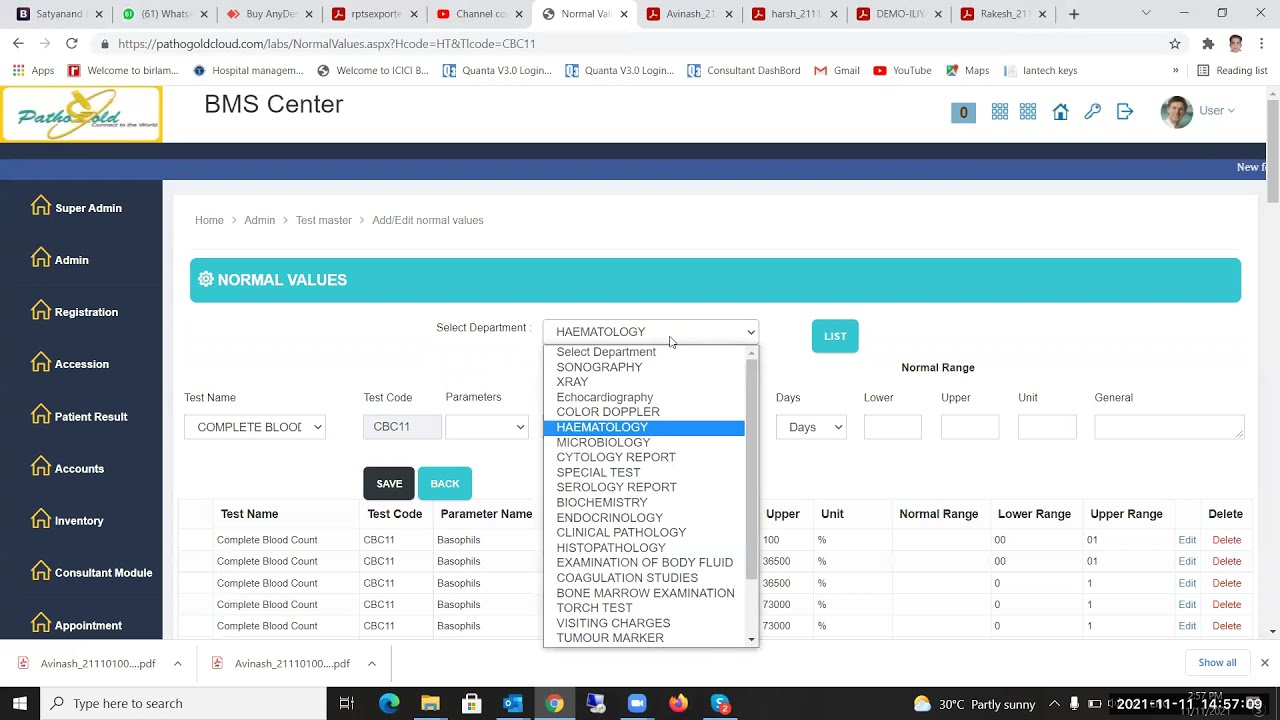Screen dimensions: 1280x720
Task: Click the key icon in header
Action: 1093,111
